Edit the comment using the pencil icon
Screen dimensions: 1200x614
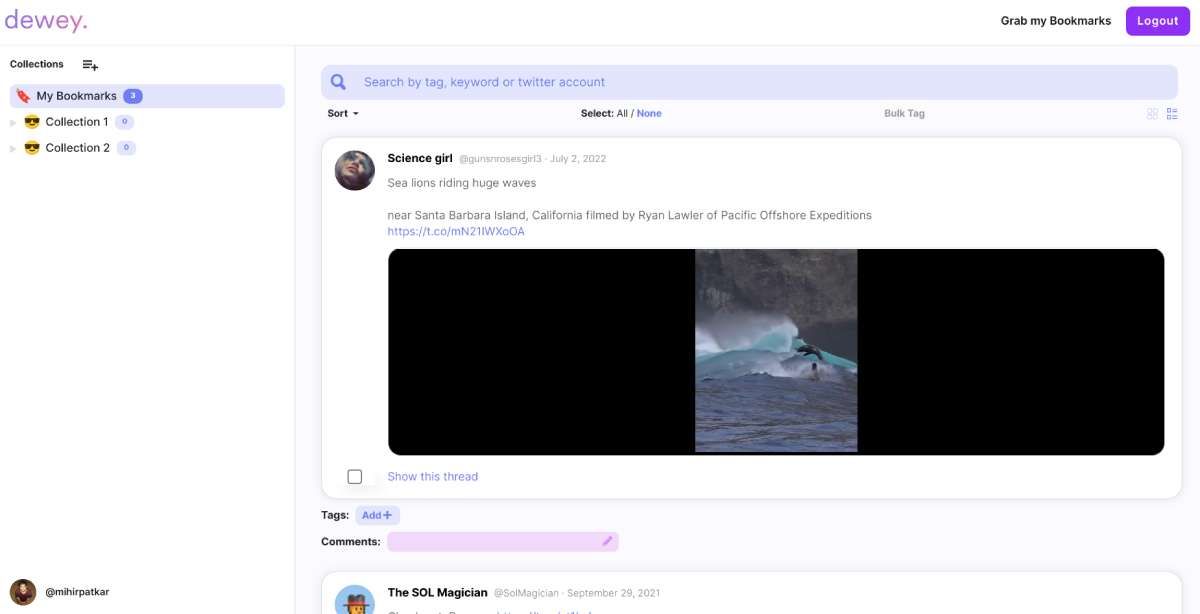pyautogui.click(x=606, y=540)
